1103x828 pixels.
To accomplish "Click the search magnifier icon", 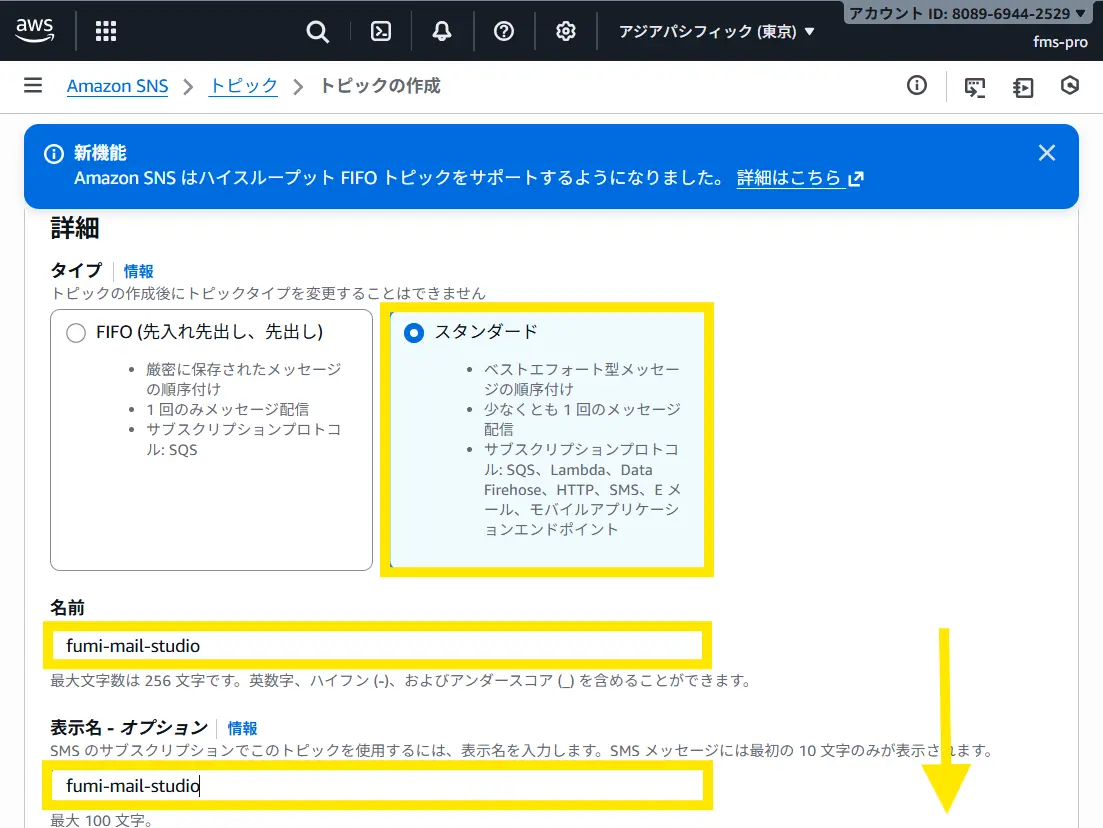I will click(317, 31).
